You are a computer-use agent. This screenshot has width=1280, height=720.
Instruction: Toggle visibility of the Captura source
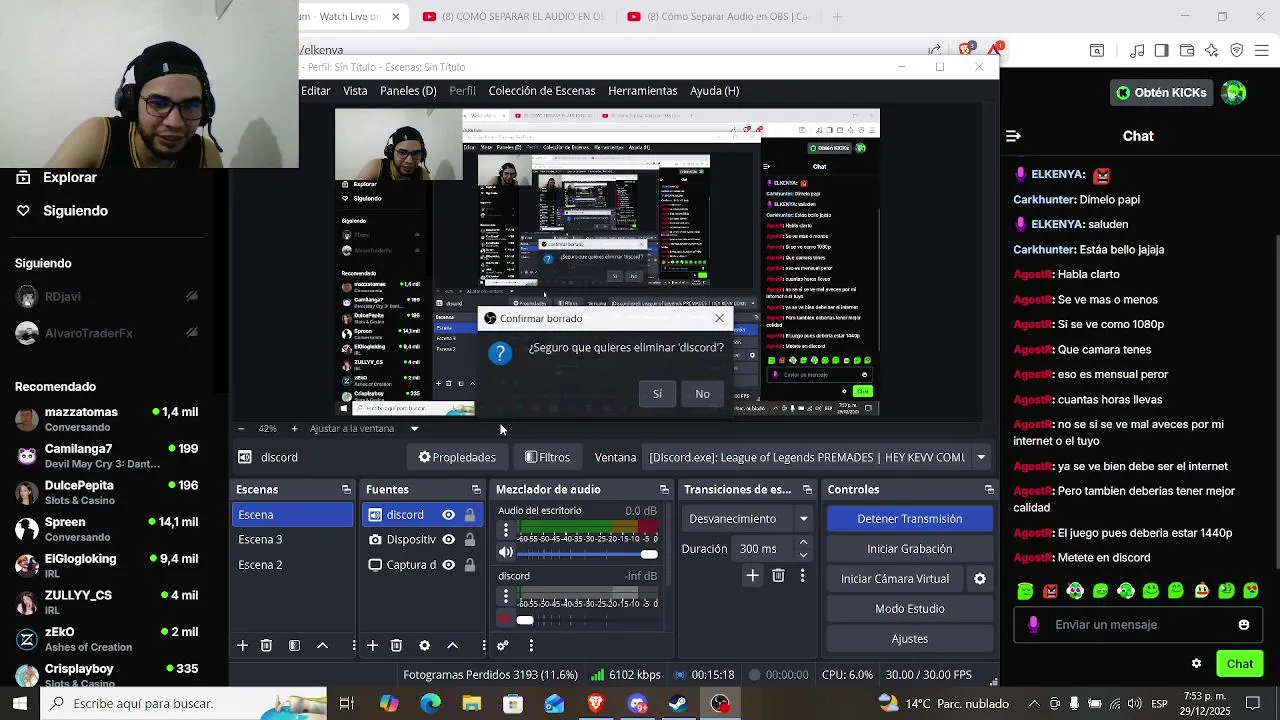click(448, 565)
